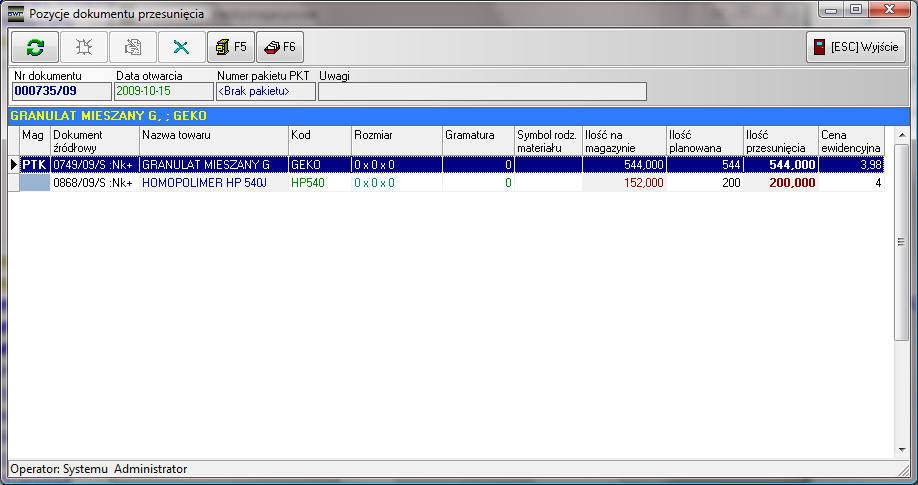Click the greyed-out new item starburst icon

click(84, 47)
